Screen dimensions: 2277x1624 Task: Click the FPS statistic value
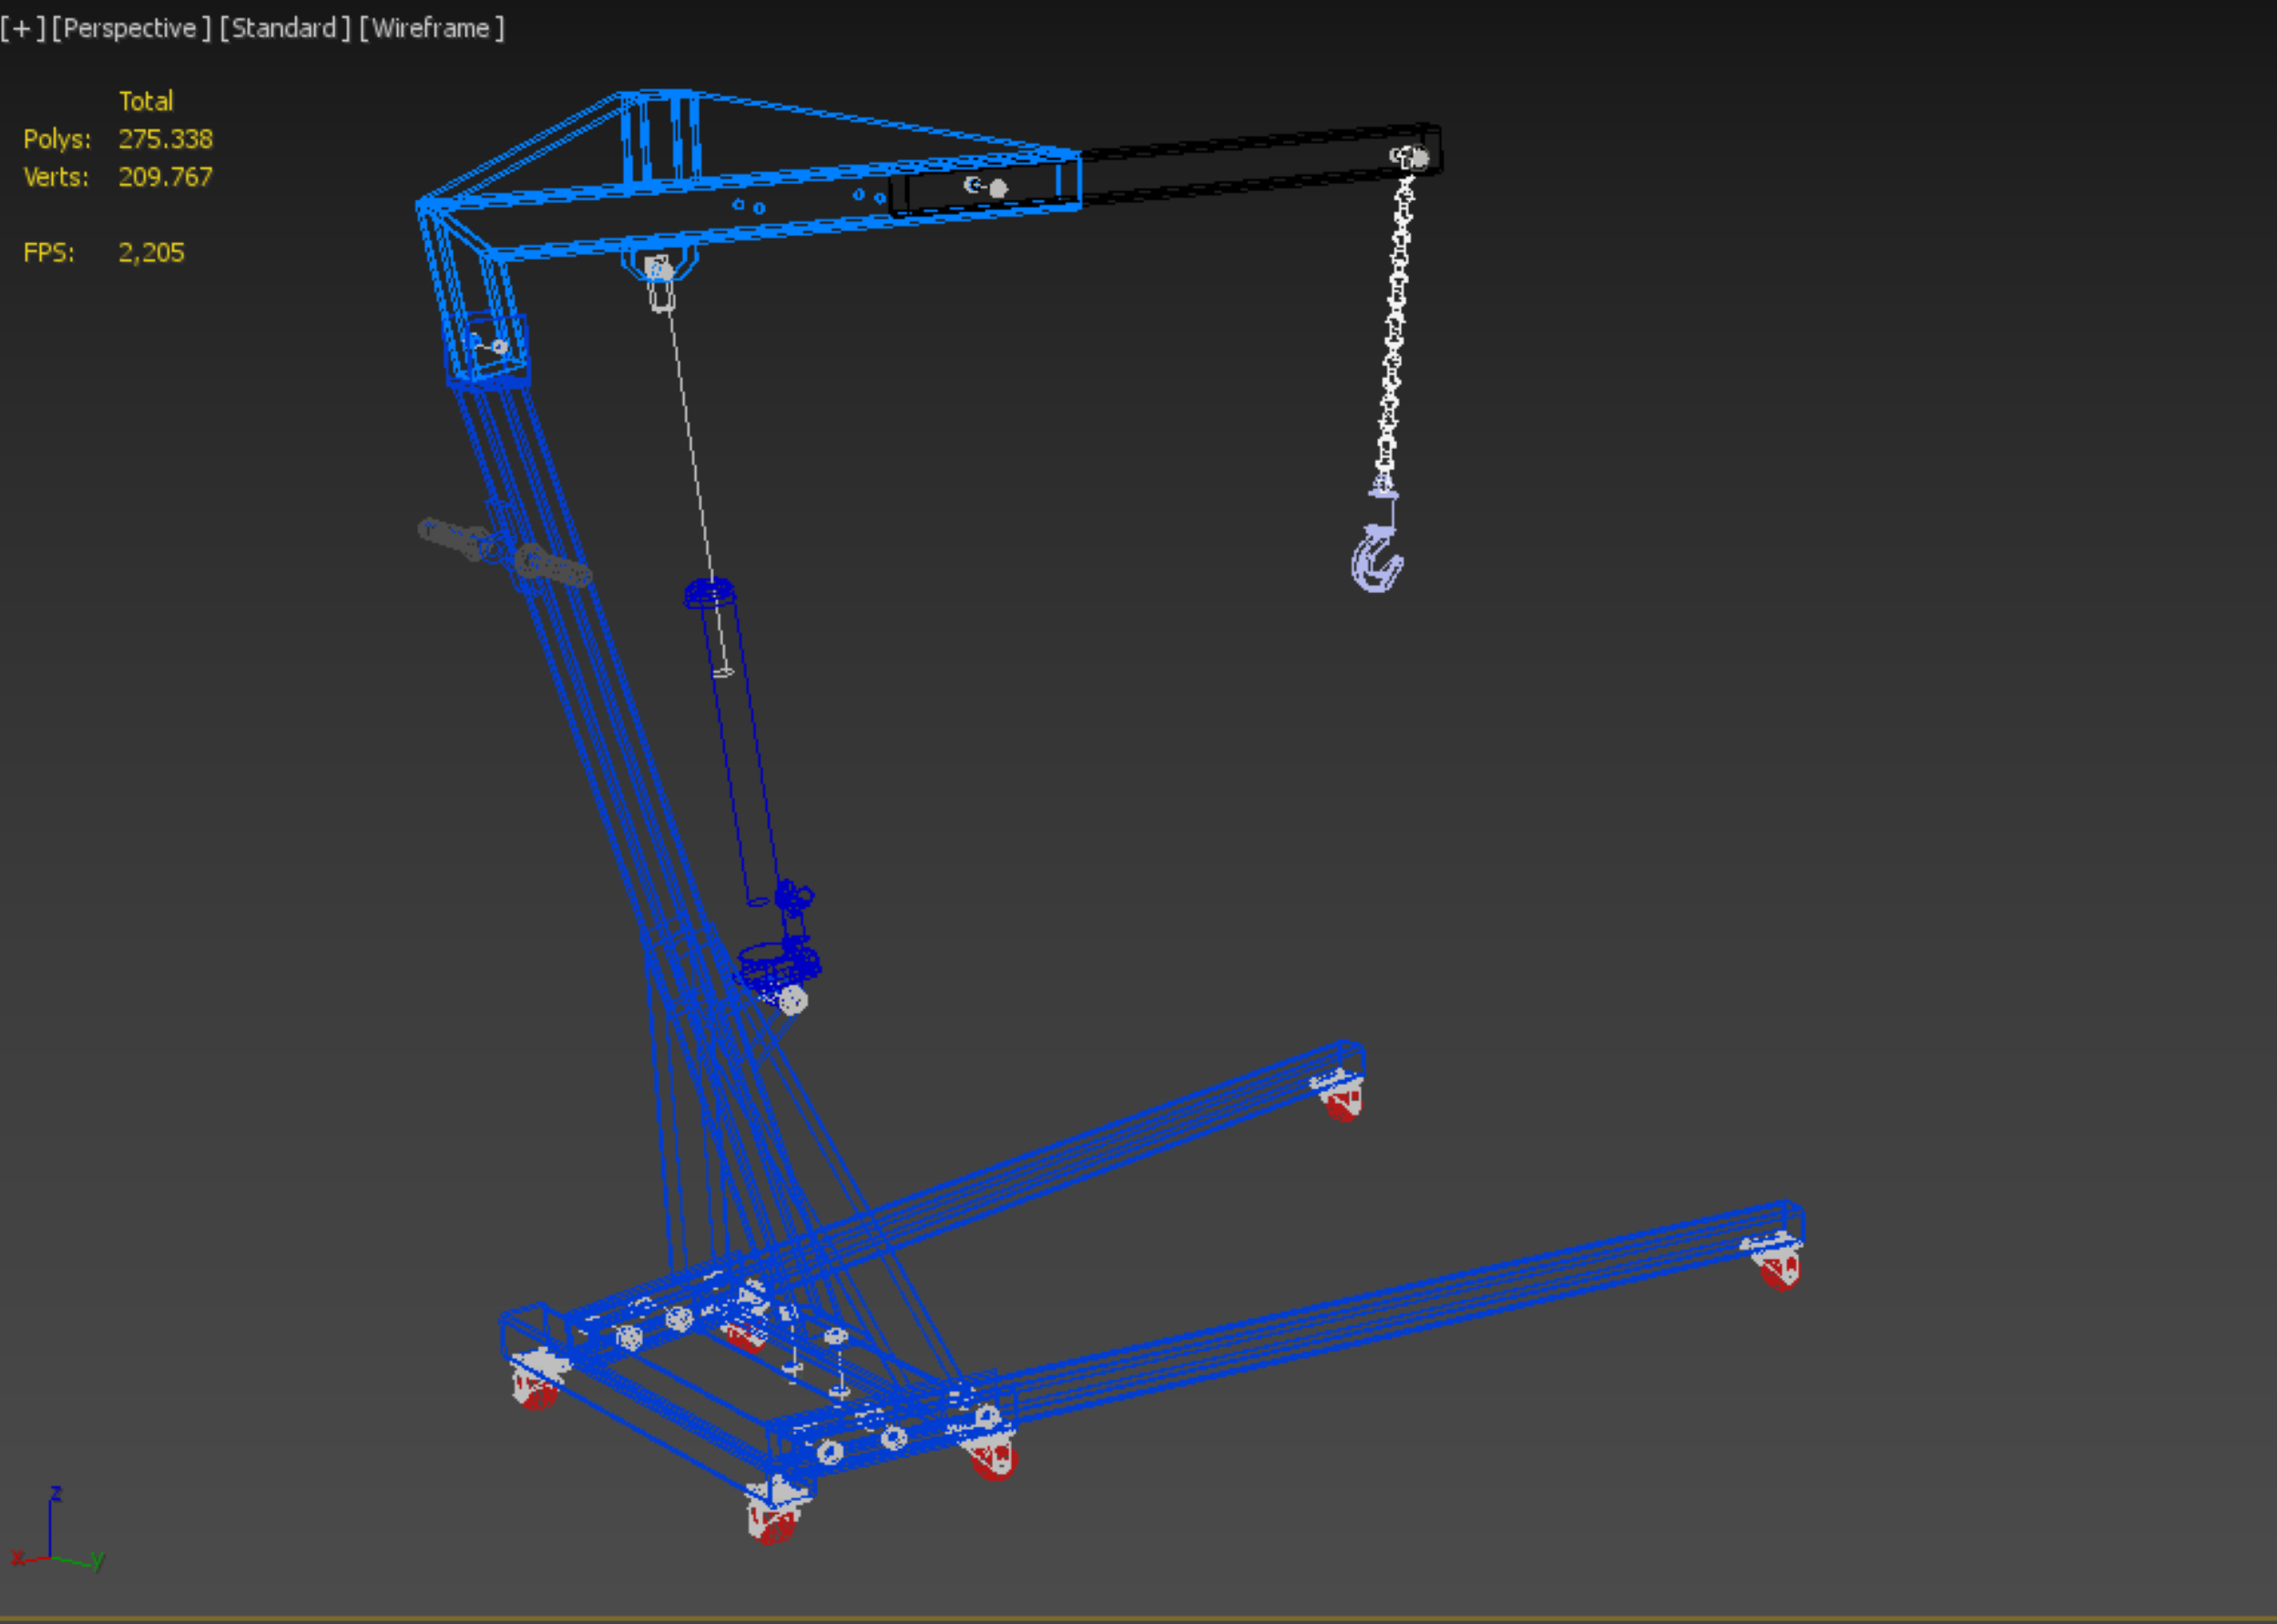[x=151, y=253]
